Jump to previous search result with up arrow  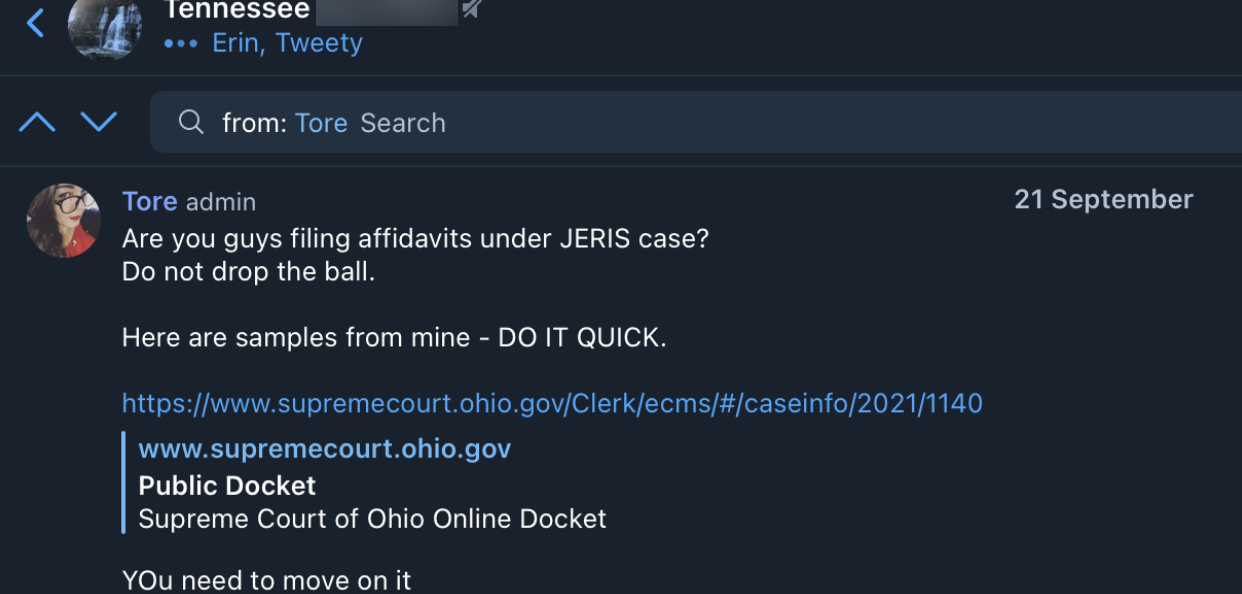(x=38, y=122)
